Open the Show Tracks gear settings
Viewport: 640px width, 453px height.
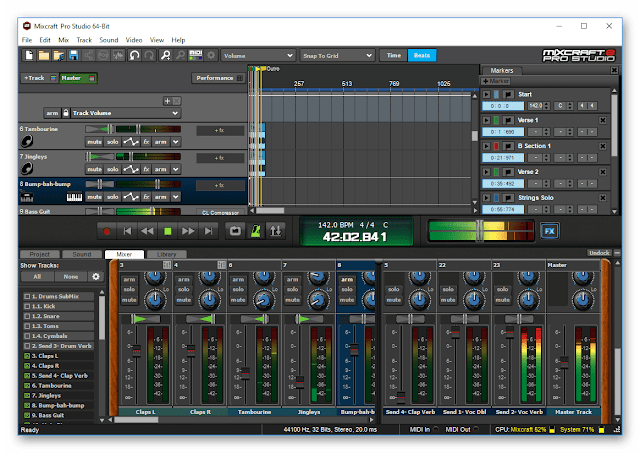tap(96, 276)
